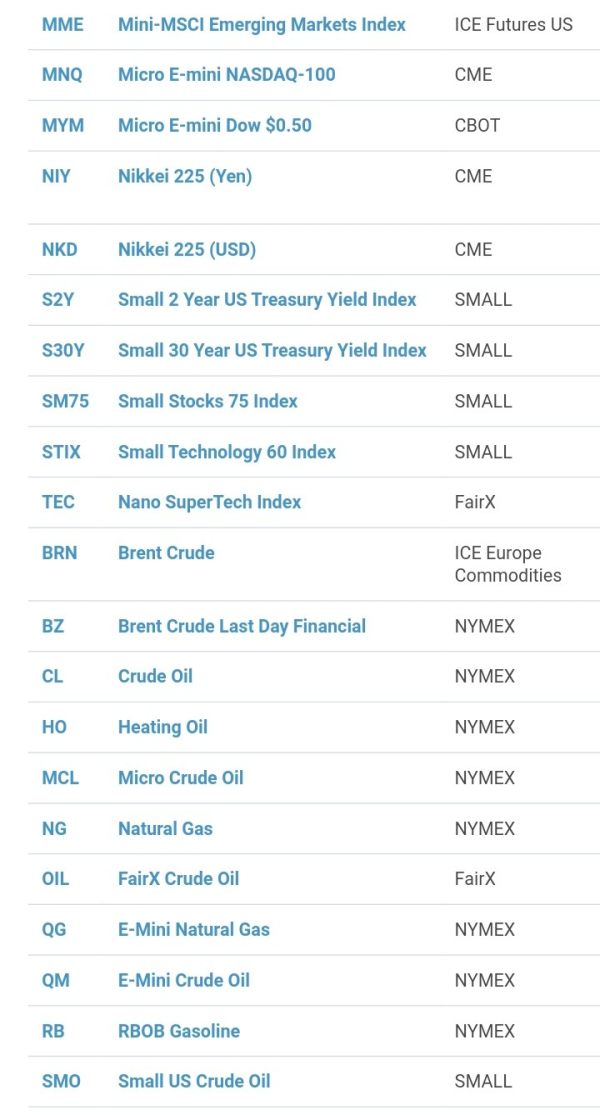
Task: Open the MME symbol link
Action: tap(63, 25)
